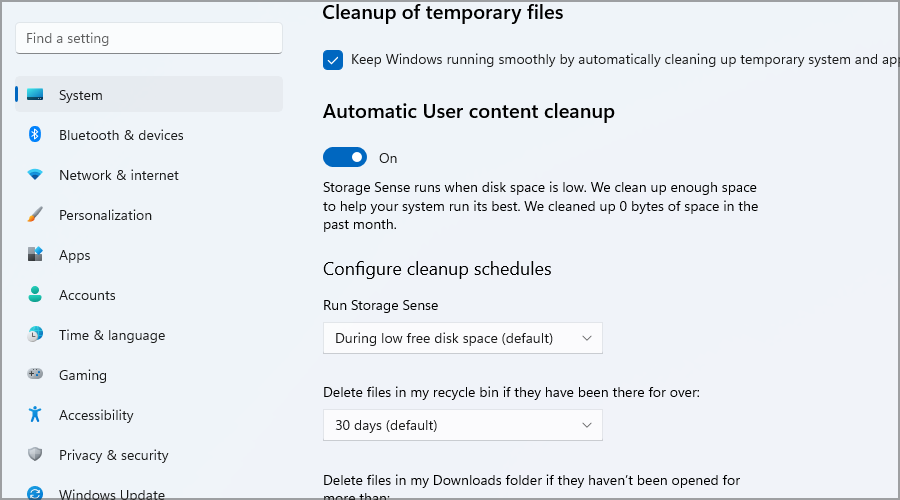Click the Network & internet wifi icon
This screenshot has height=500, width=900.
click(36, 175)
